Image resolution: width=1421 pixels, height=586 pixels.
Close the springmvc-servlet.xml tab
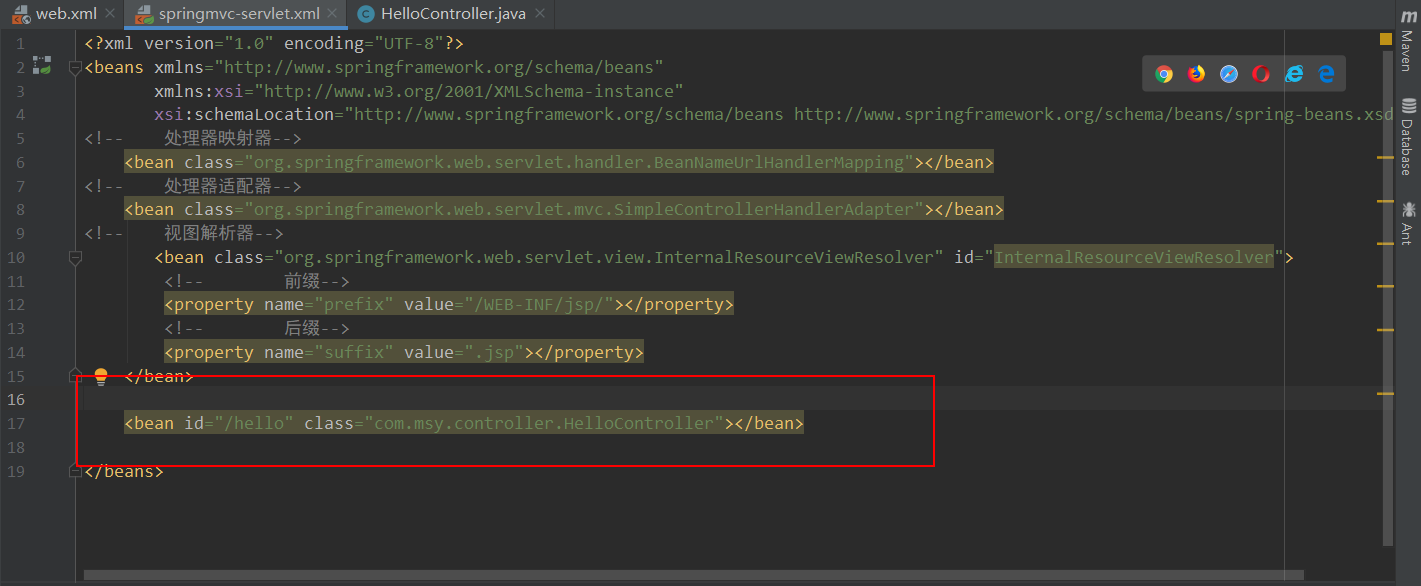[333, 15]
